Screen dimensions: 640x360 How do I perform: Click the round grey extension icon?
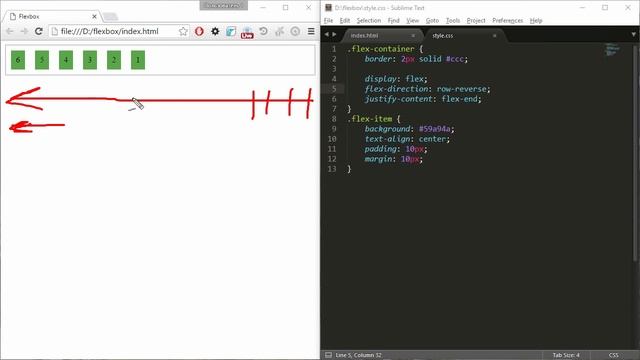coord(295,31)
